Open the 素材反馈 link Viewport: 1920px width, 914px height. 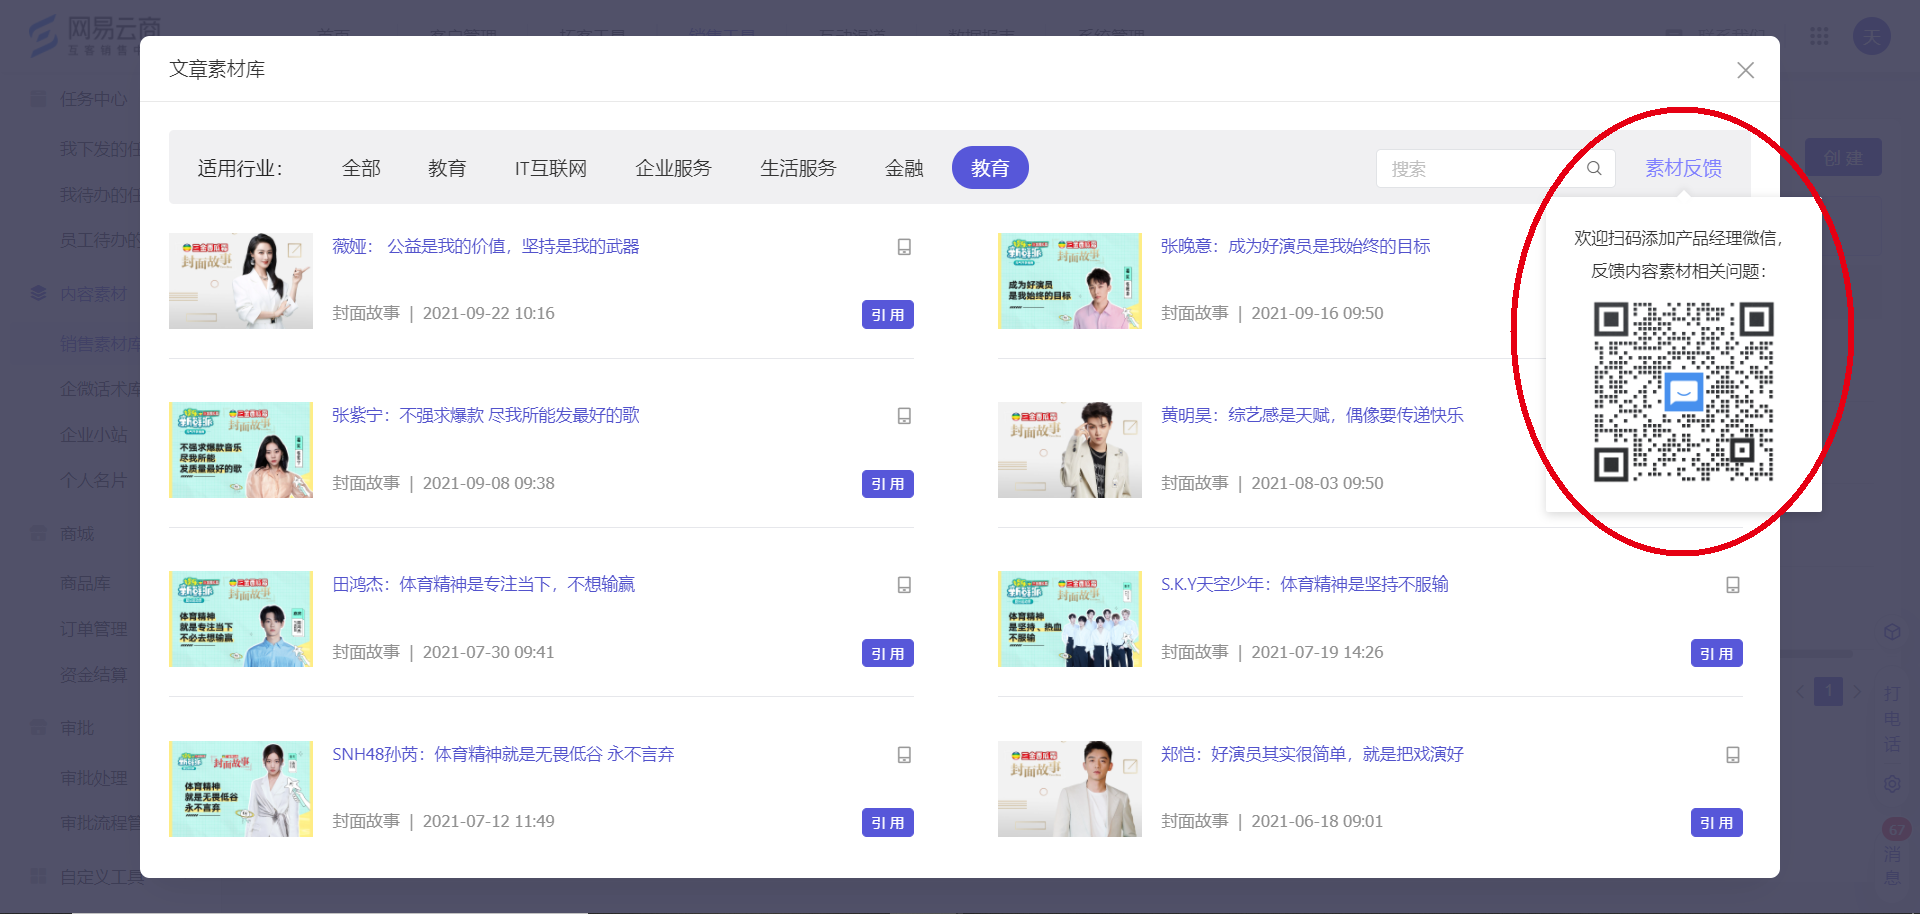click(1684, 168)
